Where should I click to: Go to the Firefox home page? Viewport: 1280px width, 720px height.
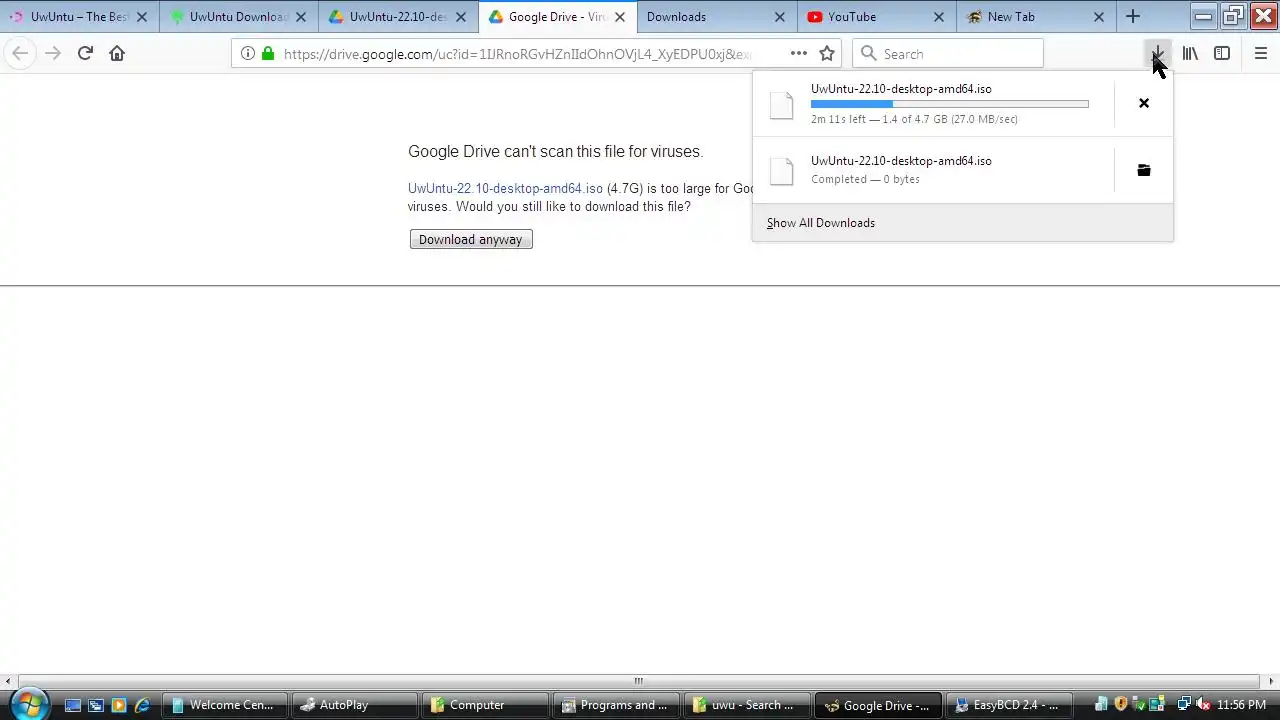[117, 53]
